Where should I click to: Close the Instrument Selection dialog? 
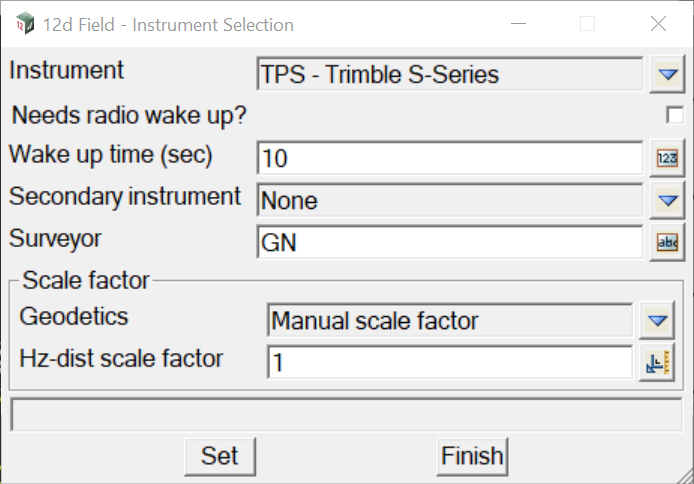[657, 24]
